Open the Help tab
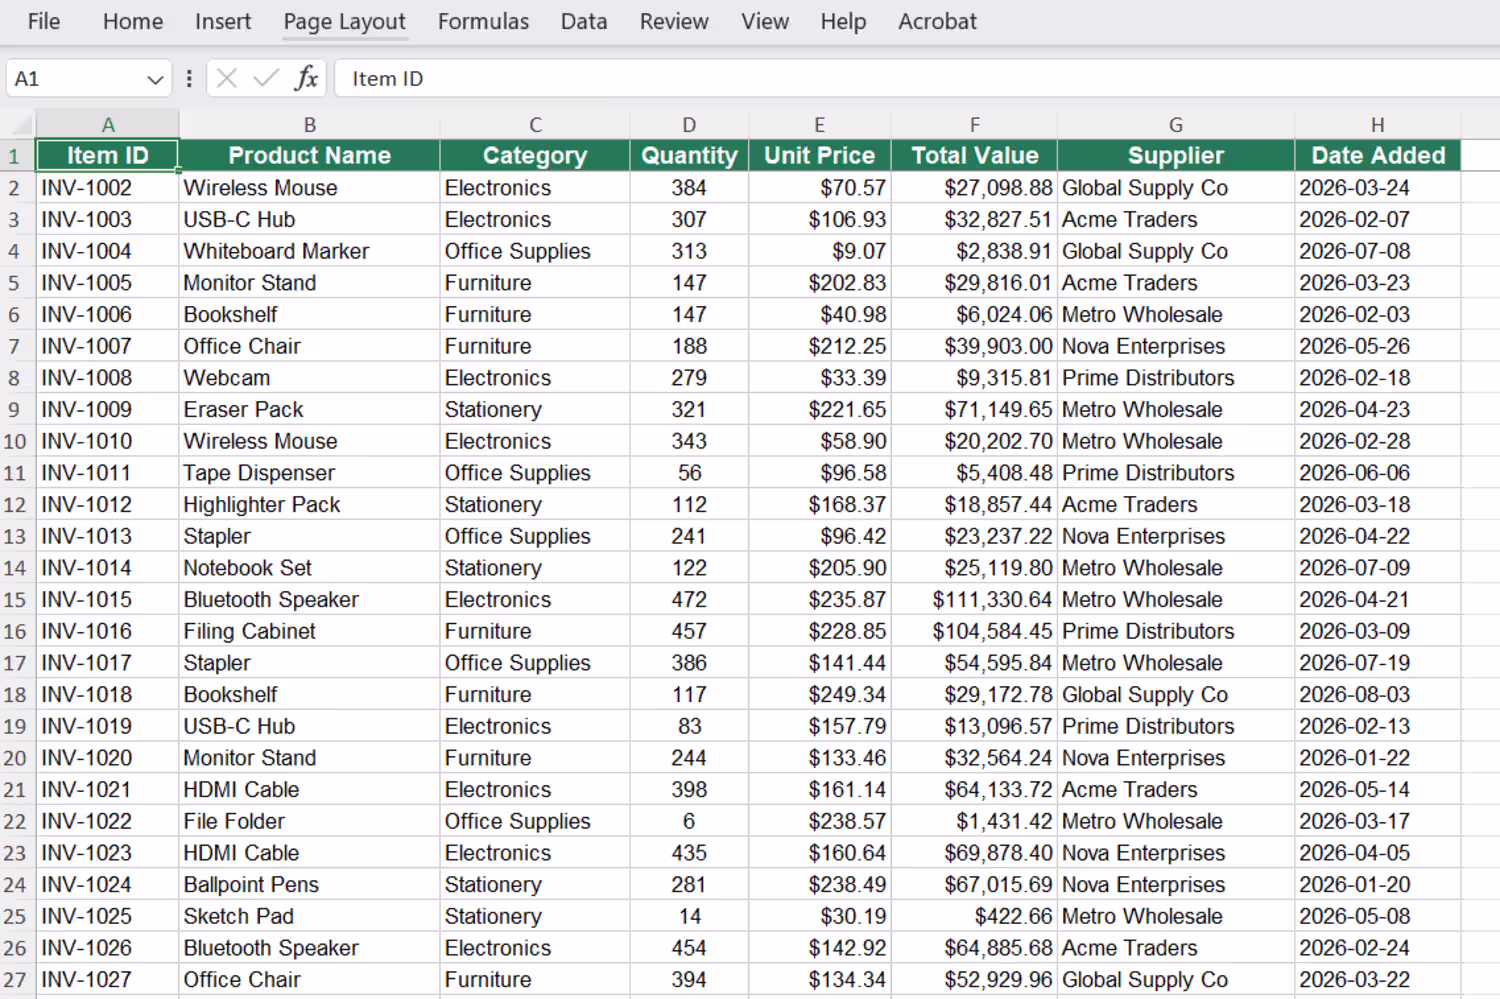This screenshot has height=999, width=1500. point(843,21)
